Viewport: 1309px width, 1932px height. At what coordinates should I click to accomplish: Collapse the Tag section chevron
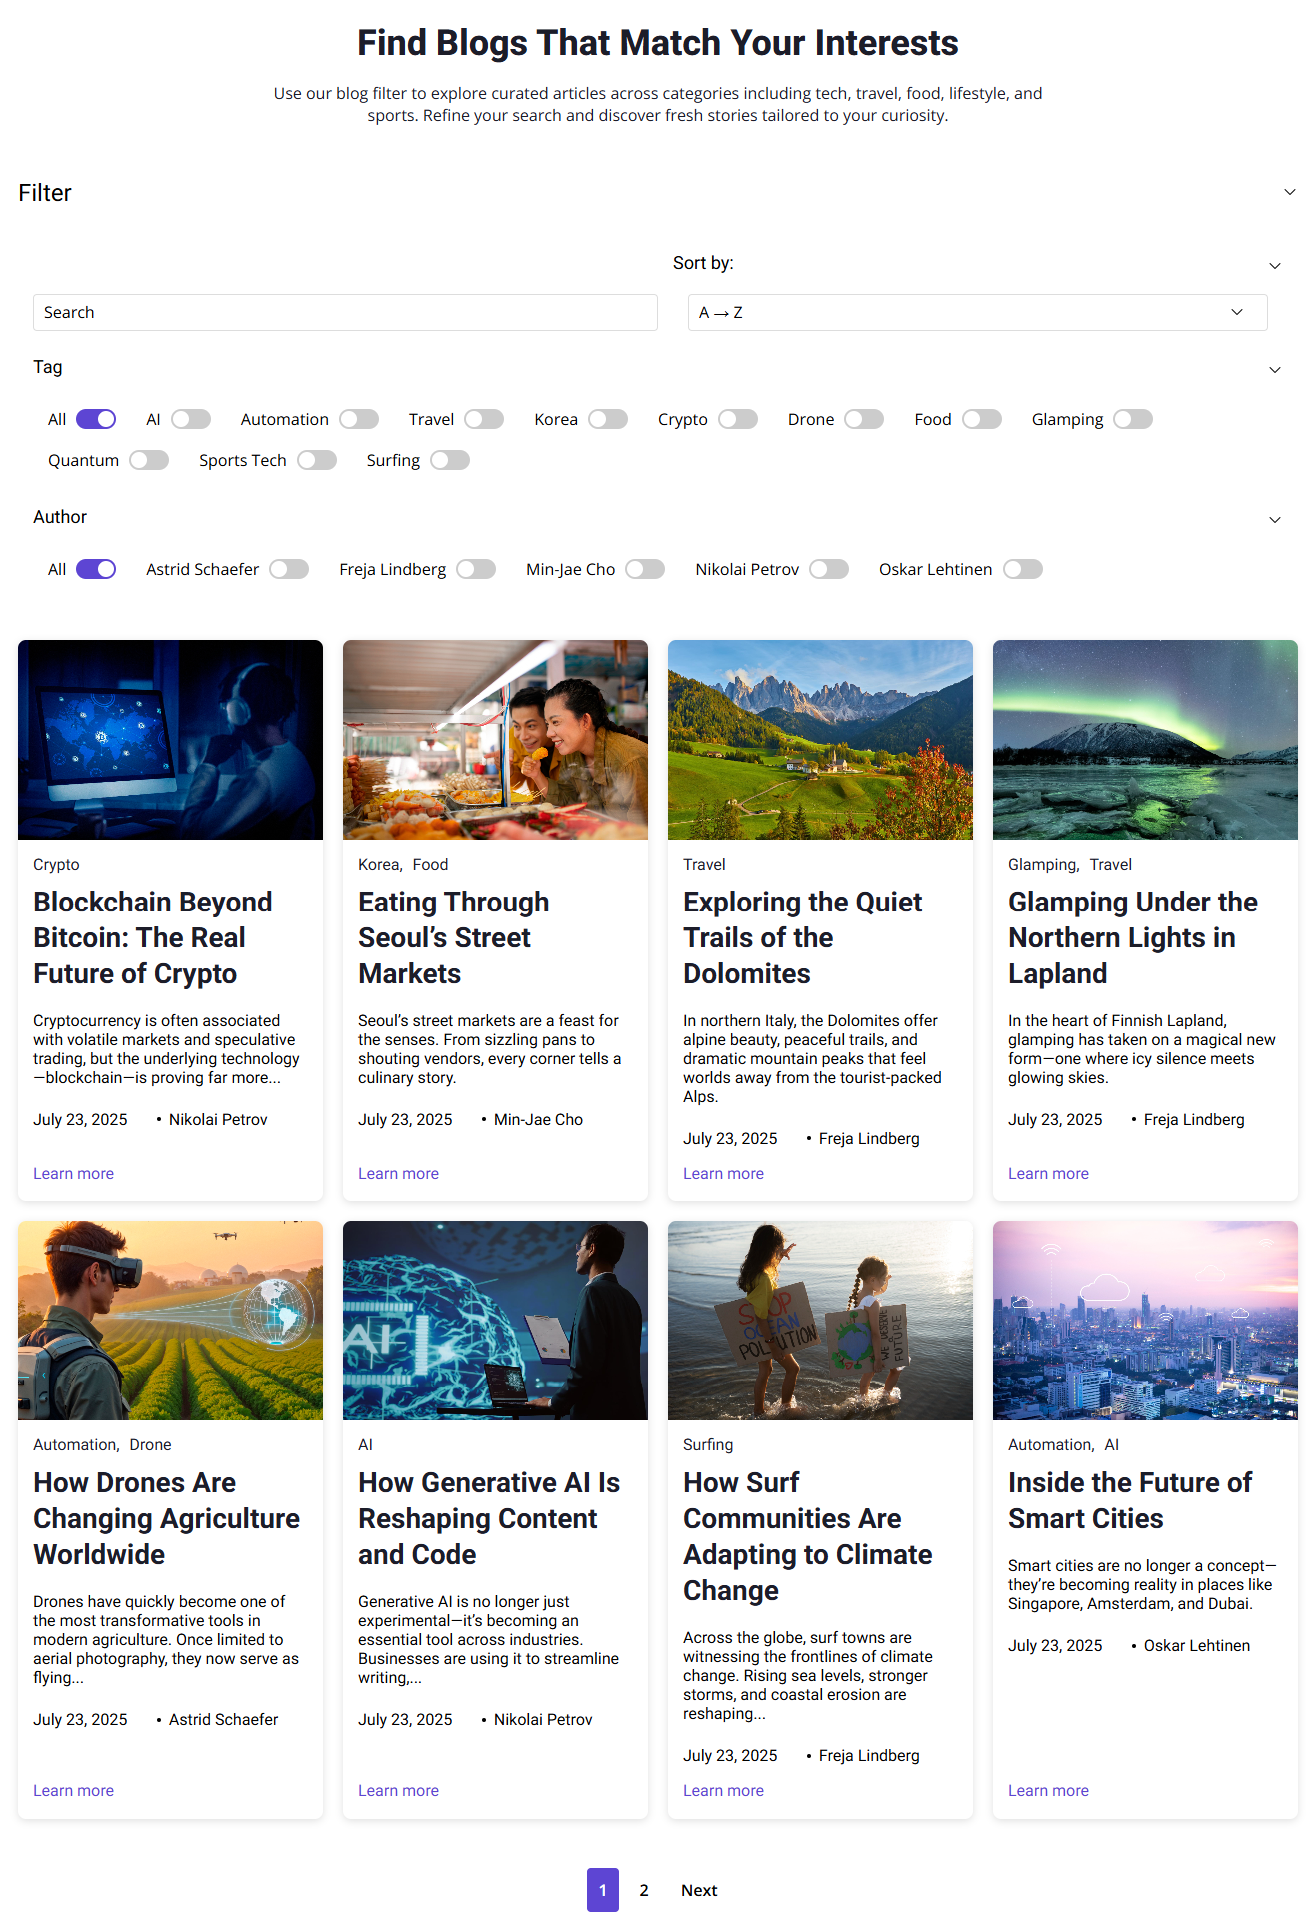click(x=1274, y=369)
